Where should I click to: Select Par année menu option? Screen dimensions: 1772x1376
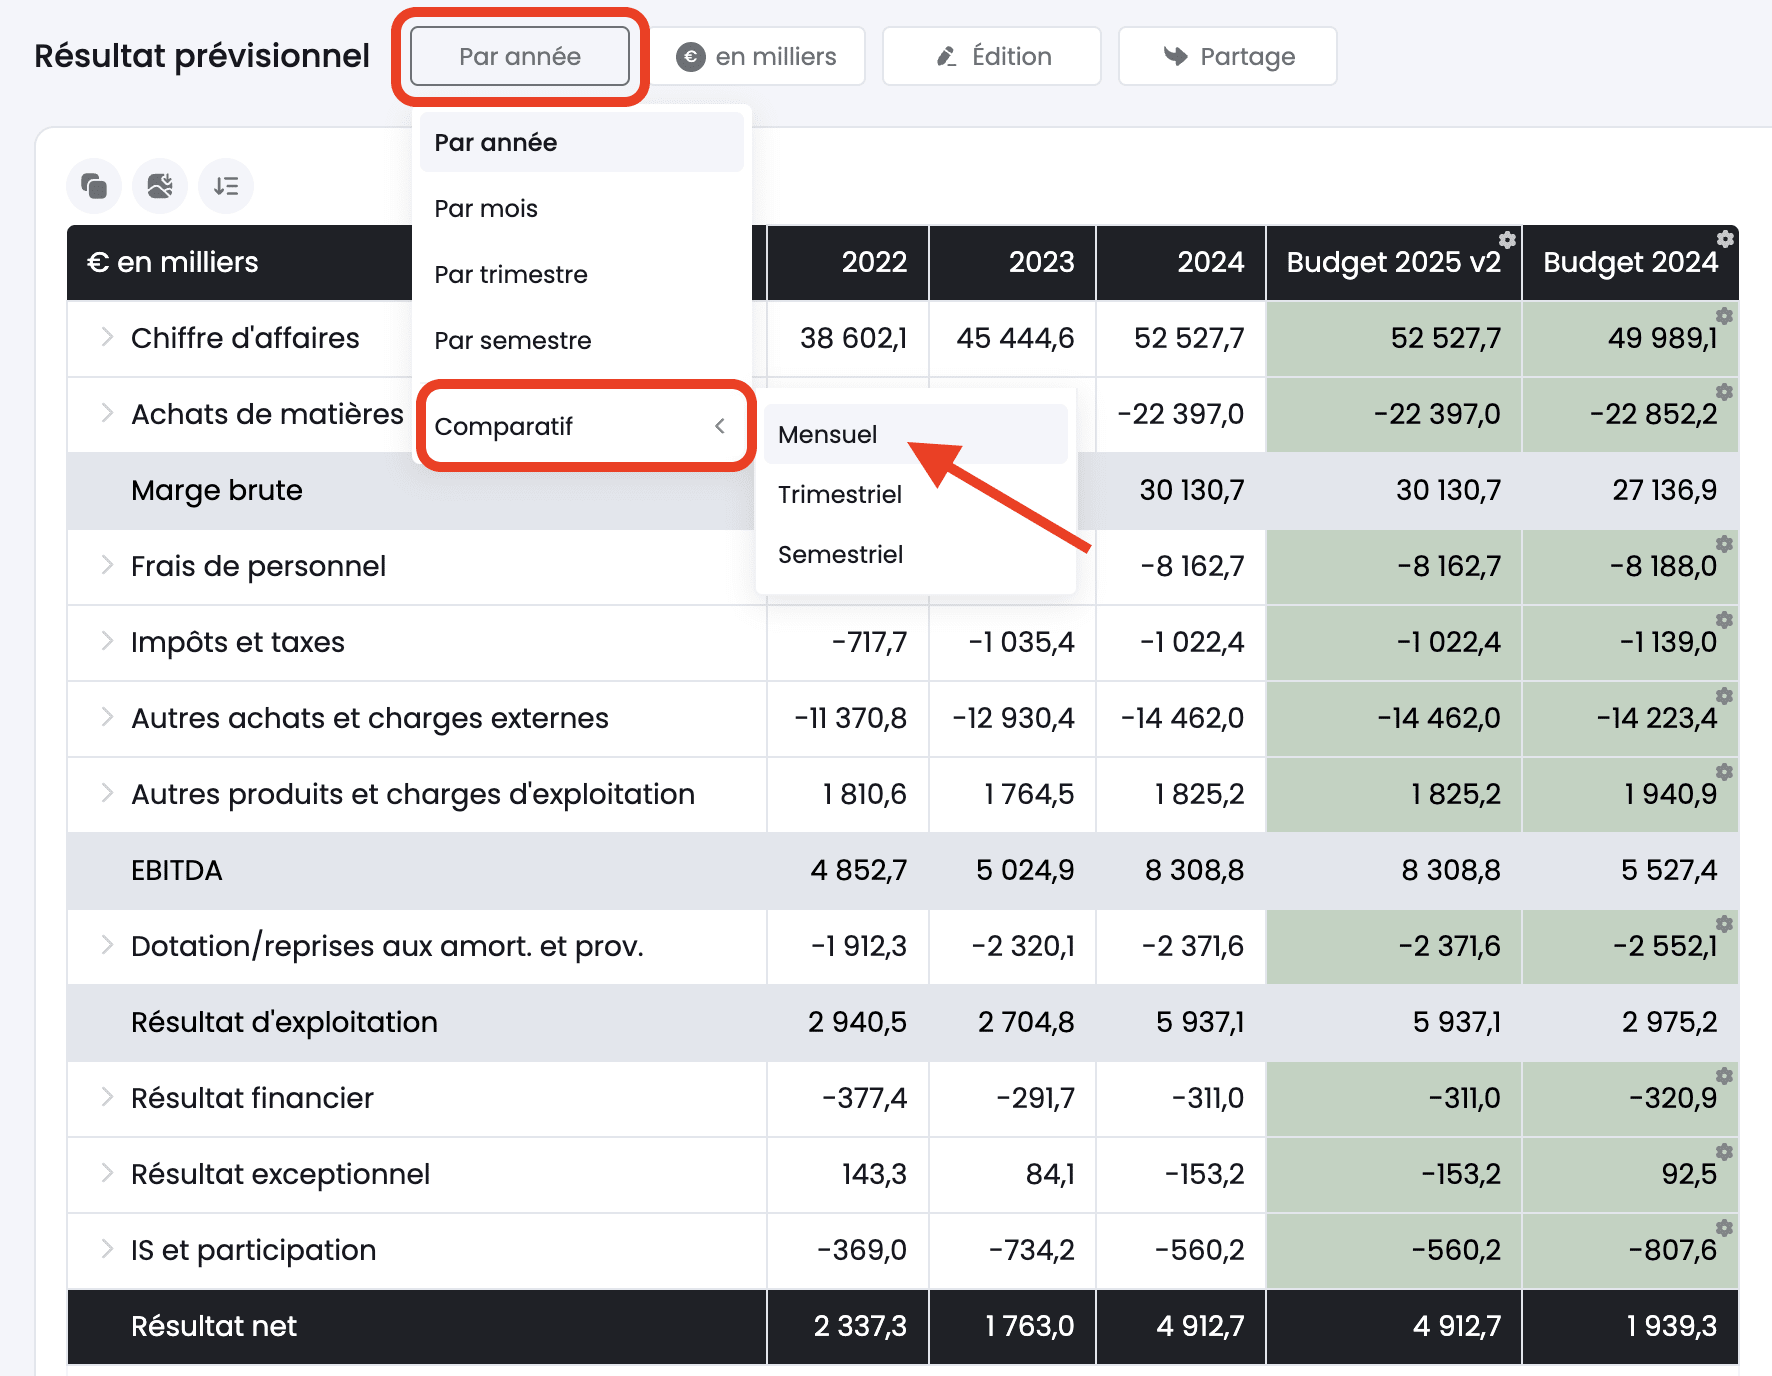pos(582,142)
